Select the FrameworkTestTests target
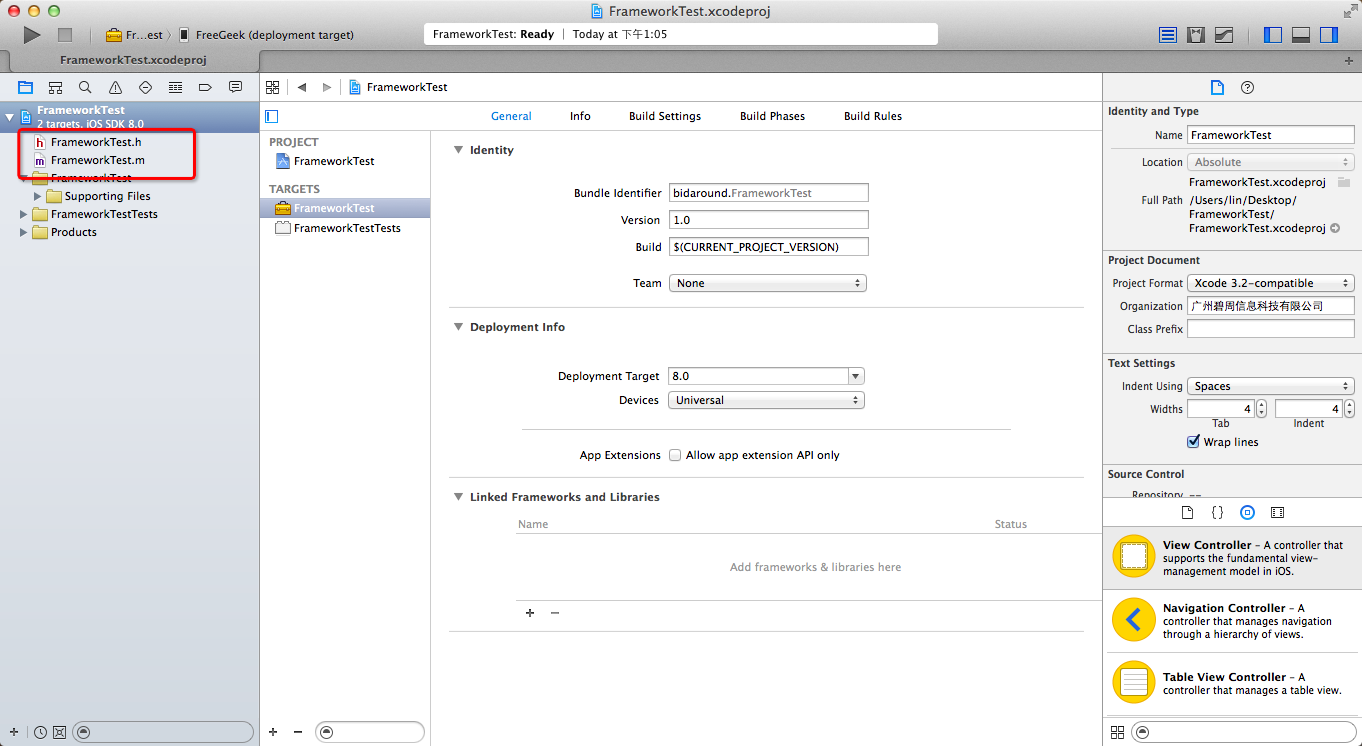This screenshot has height=746, width=1362. pyautogui.click(x=345, y=228)
